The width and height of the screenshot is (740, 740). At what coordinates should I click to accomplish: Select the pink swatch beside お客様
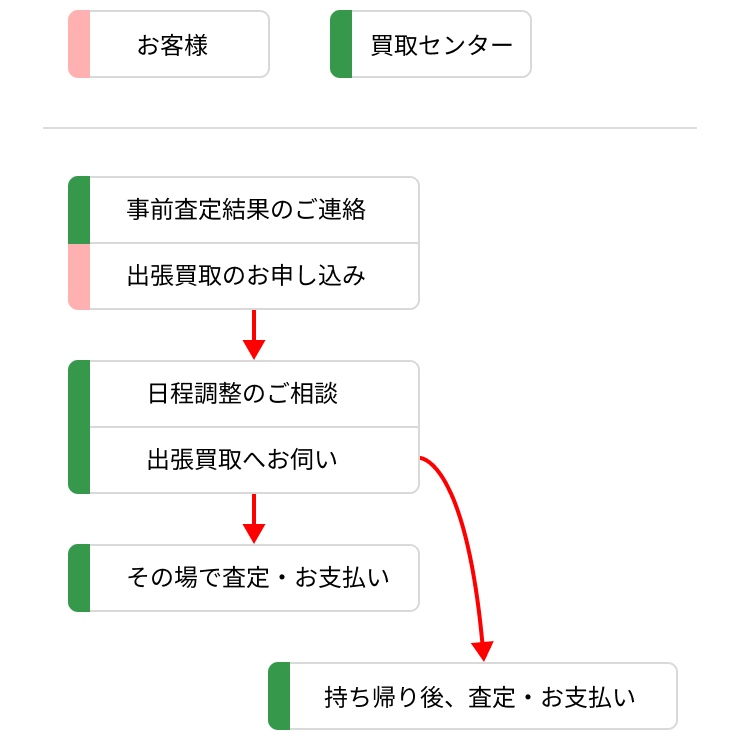79,44
